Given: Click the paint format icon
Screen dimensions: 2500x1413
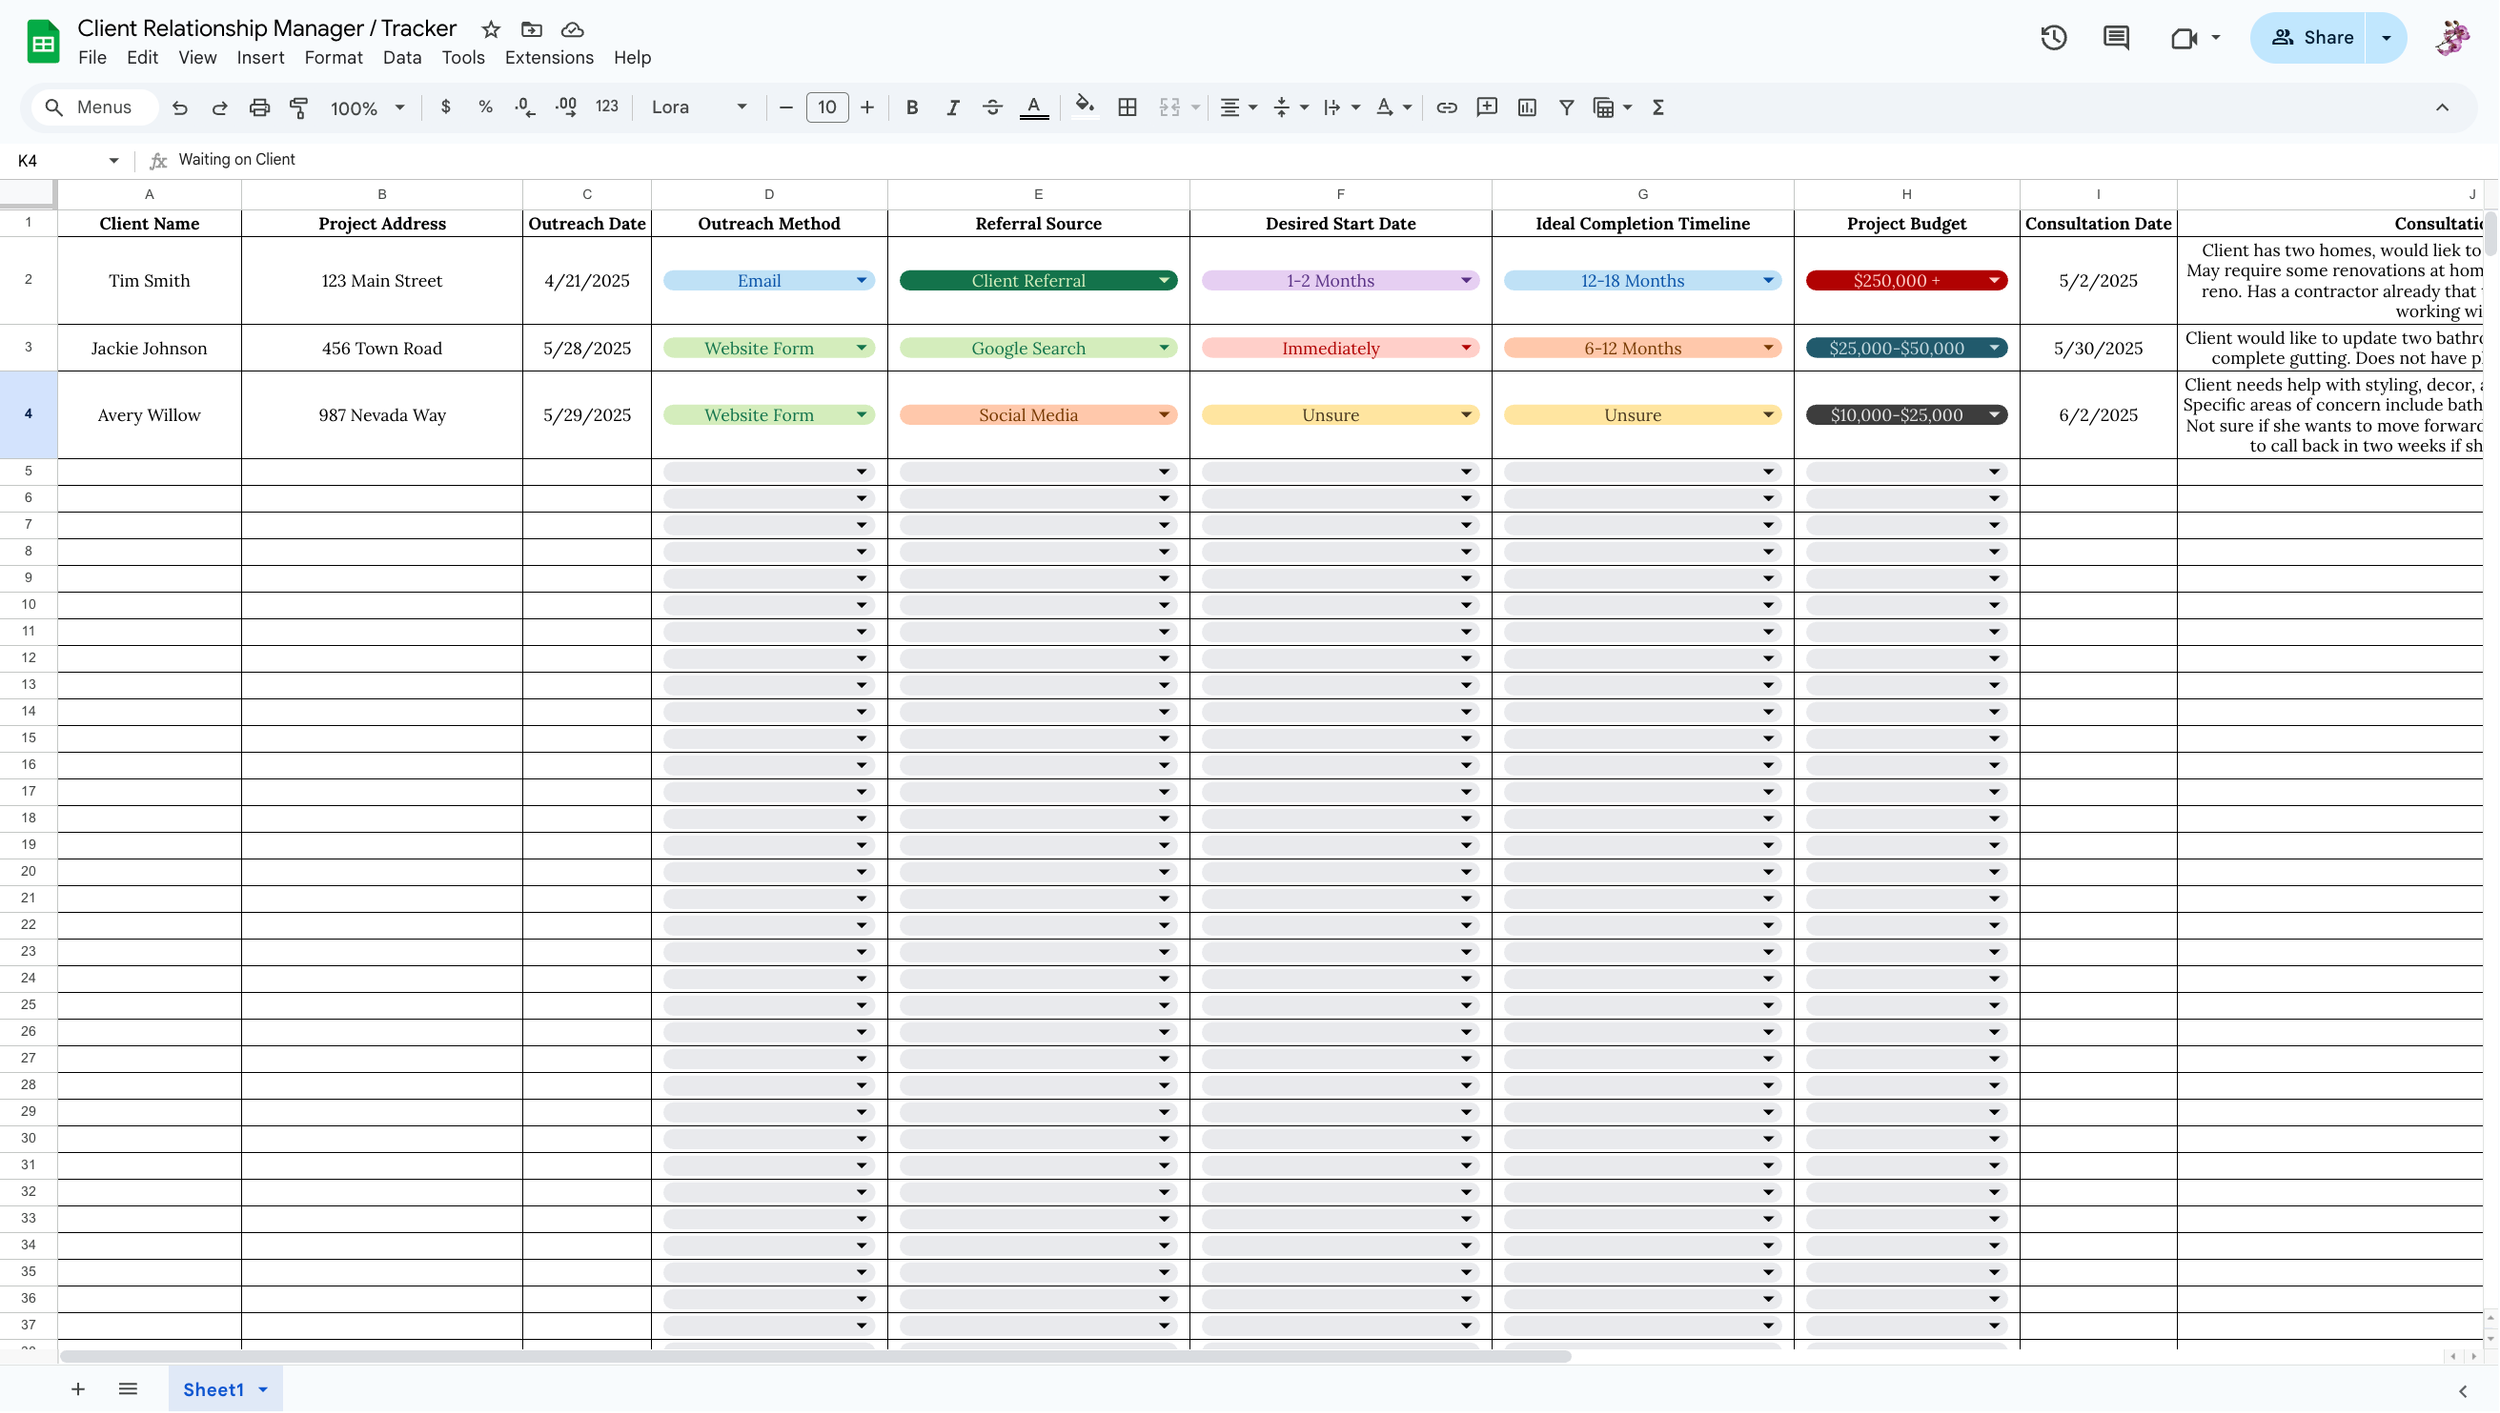Looking at the screenshot, I should (299, 108).
